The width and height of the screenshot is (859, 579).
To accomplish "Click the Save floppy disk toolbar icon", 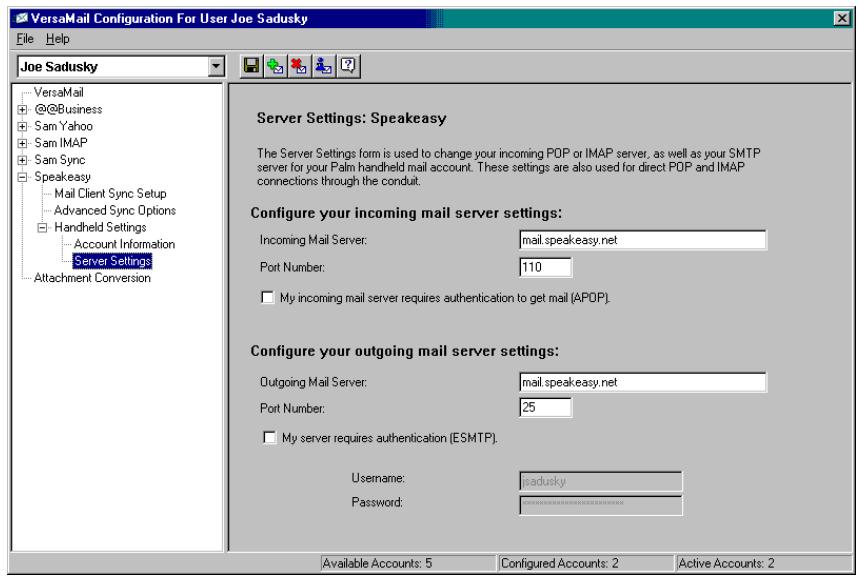I will tap(251, 66).
